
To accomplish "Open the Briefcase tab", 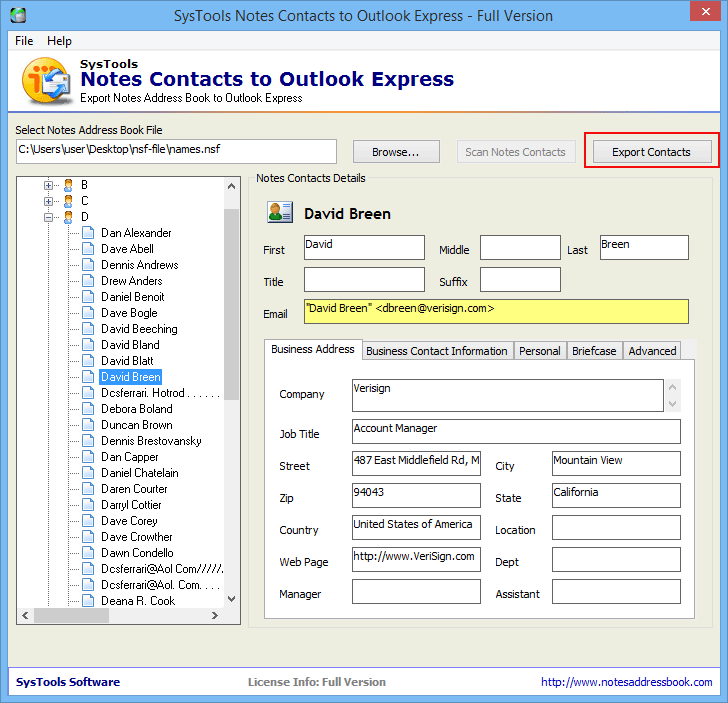I will 594,351.
